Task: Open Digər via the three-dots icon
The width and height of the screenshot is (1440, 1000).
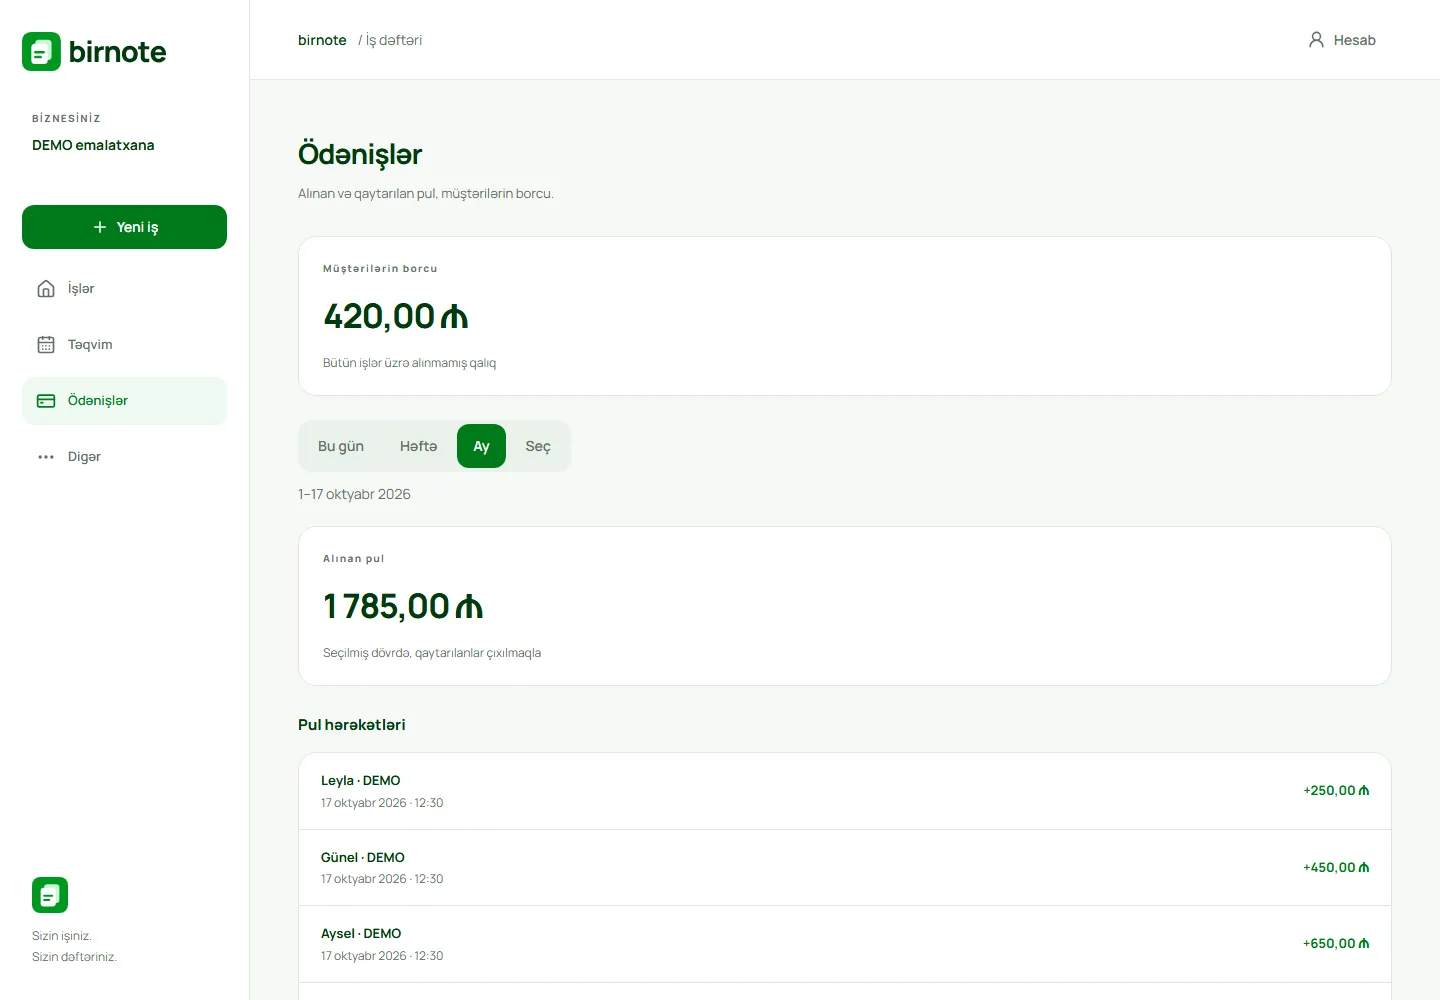Action: (x=46, y=457)
